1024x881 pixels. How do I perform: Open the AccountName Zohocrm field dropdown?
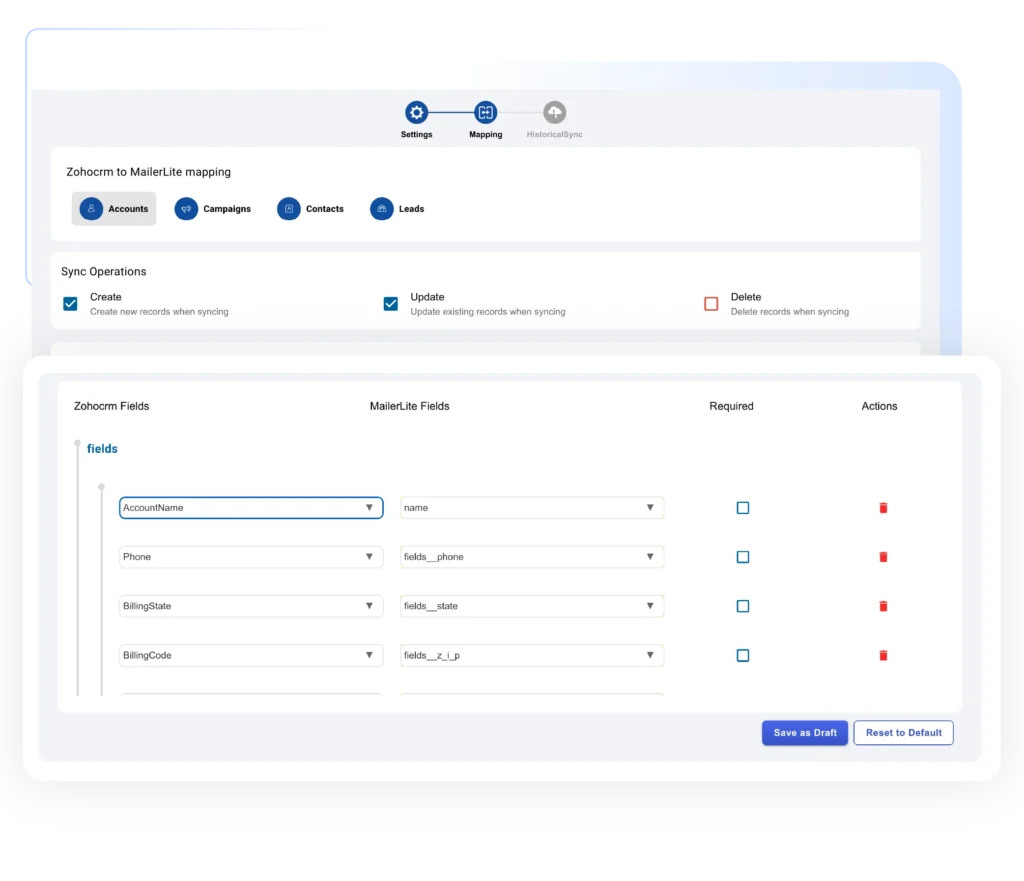click(x=250, y=508)
